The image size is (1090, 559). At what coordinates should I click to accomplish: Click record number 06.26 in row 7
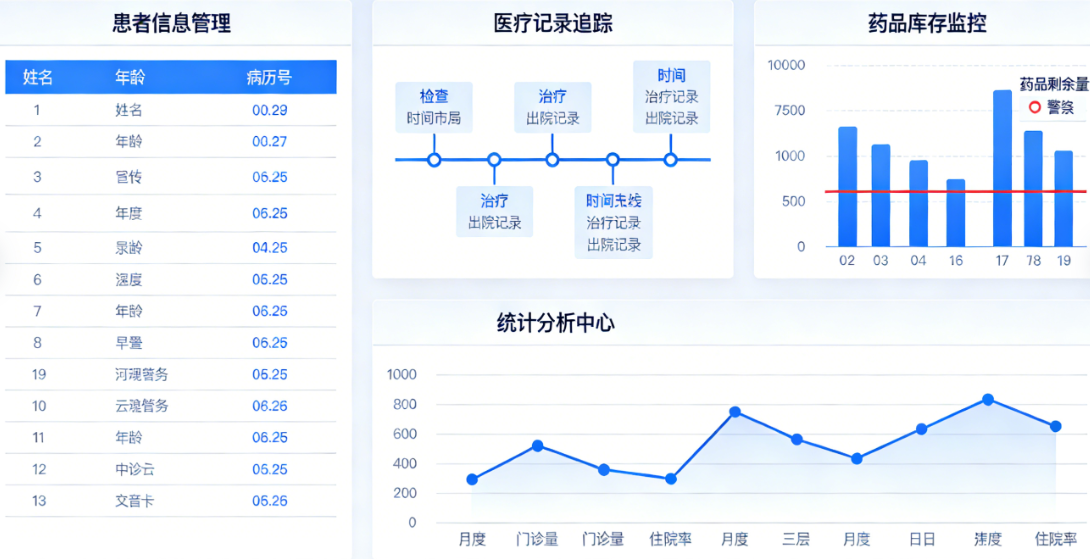click(270, 311)
